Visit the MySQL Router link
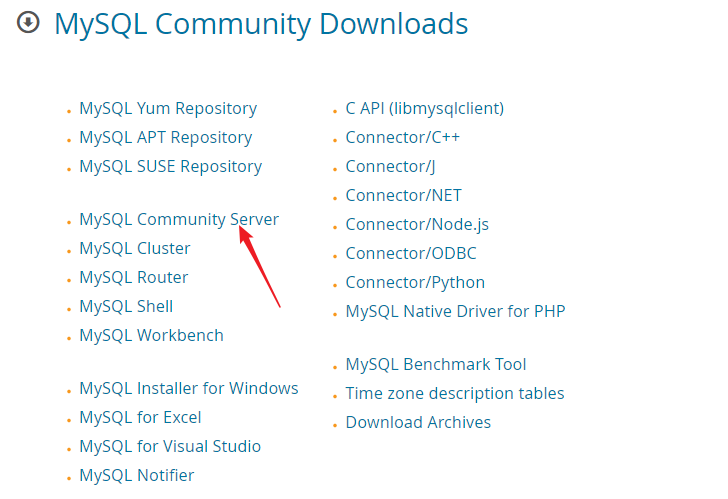Screen dimensions: 728x499 pyautogui.click(x=134, y=278)
